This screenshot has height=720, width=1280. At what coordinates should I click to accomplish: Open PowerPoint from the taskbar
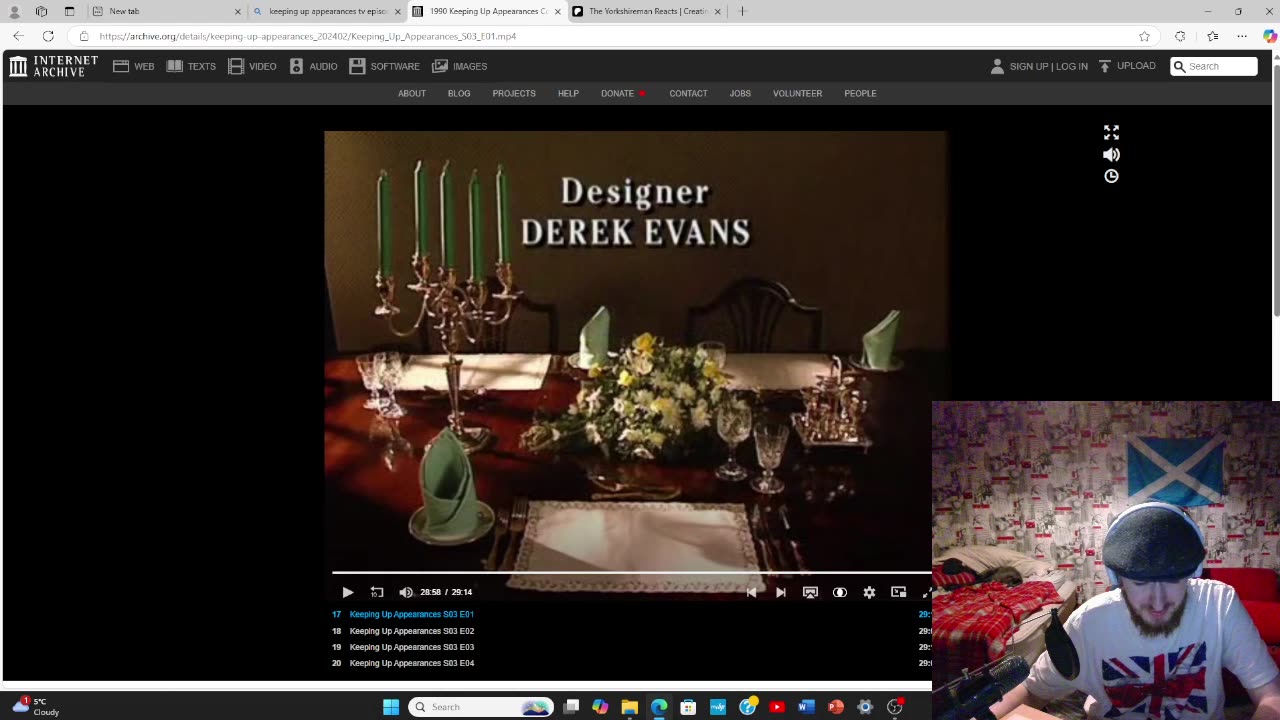836,707
